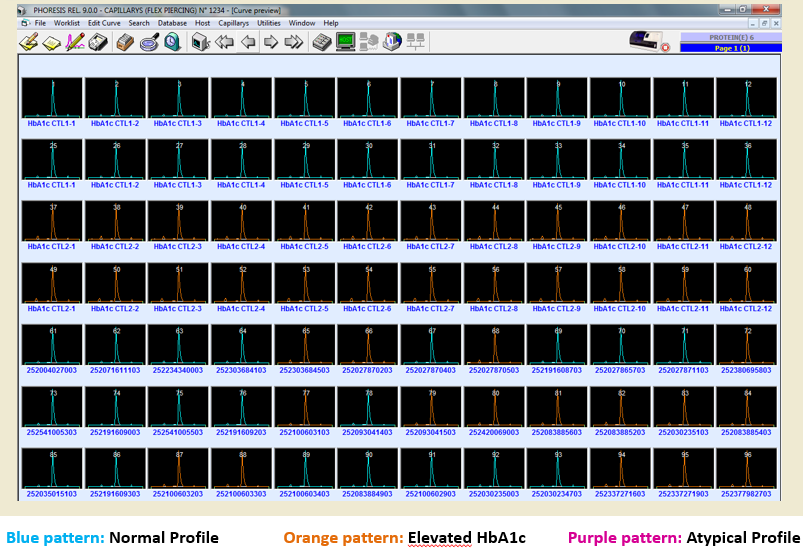The image size is (803, 551).
Task: Open the Utilities menu
Action: [x=269, y=22]
